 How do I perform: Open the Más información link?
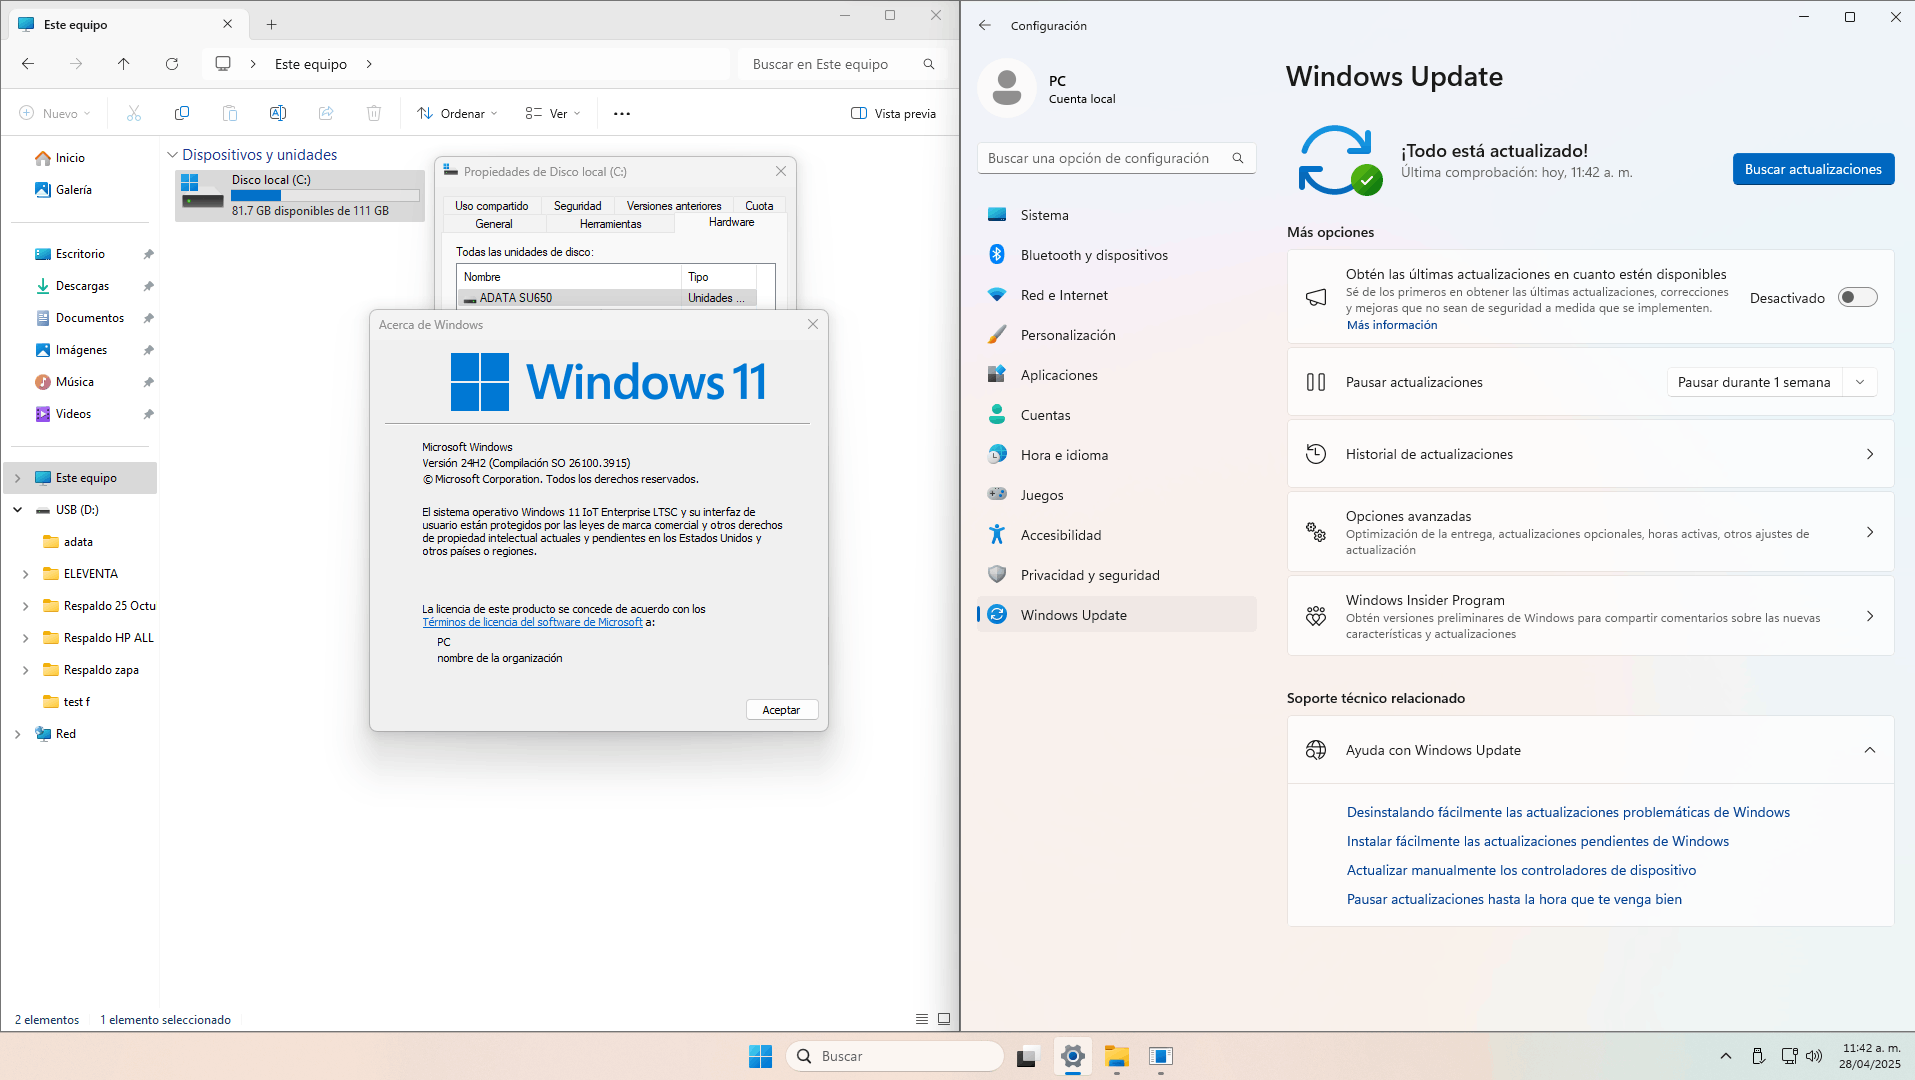1392,325
